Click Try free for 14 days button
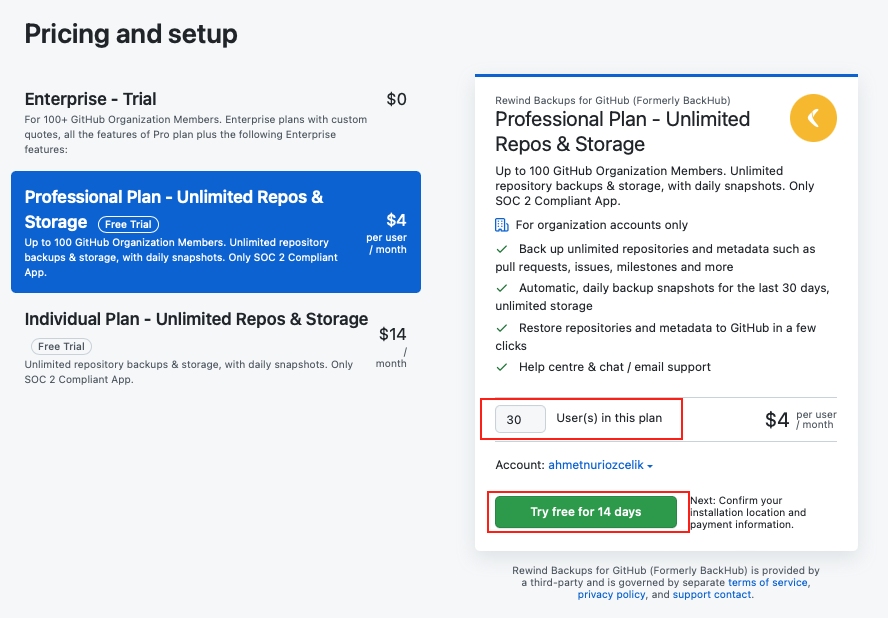This screenshot has width=888, height=618. tap(586, 512)
